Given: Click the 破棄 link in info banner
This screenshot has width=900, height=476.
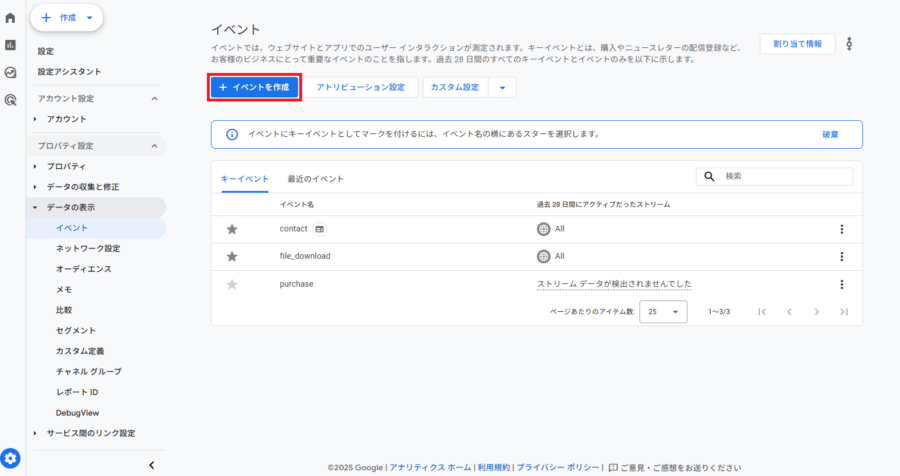Looking at the screenshot, I should pos(830,134).
